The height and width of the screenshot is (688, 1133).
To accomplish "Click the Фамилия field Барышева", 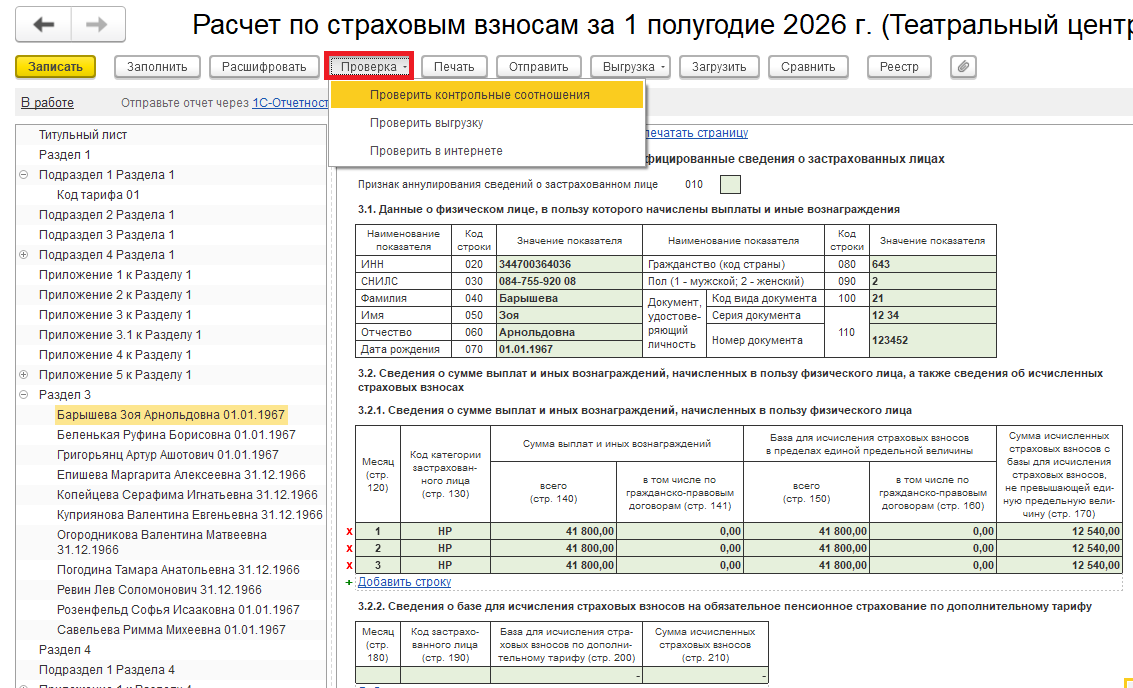I will tap(569, 298).
